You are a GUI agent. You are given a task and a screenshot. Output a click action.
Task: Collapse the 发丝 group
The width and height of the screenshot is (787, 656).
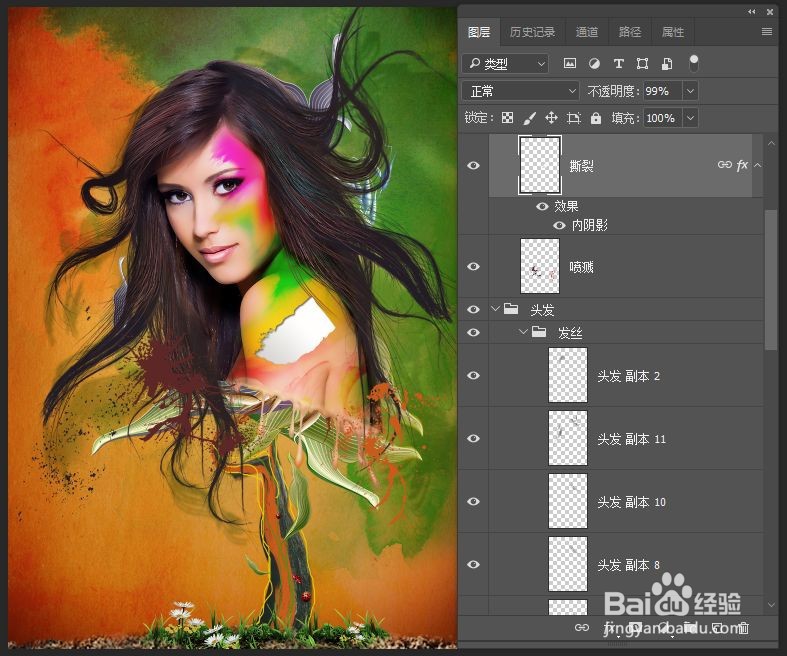coord(523,331)
